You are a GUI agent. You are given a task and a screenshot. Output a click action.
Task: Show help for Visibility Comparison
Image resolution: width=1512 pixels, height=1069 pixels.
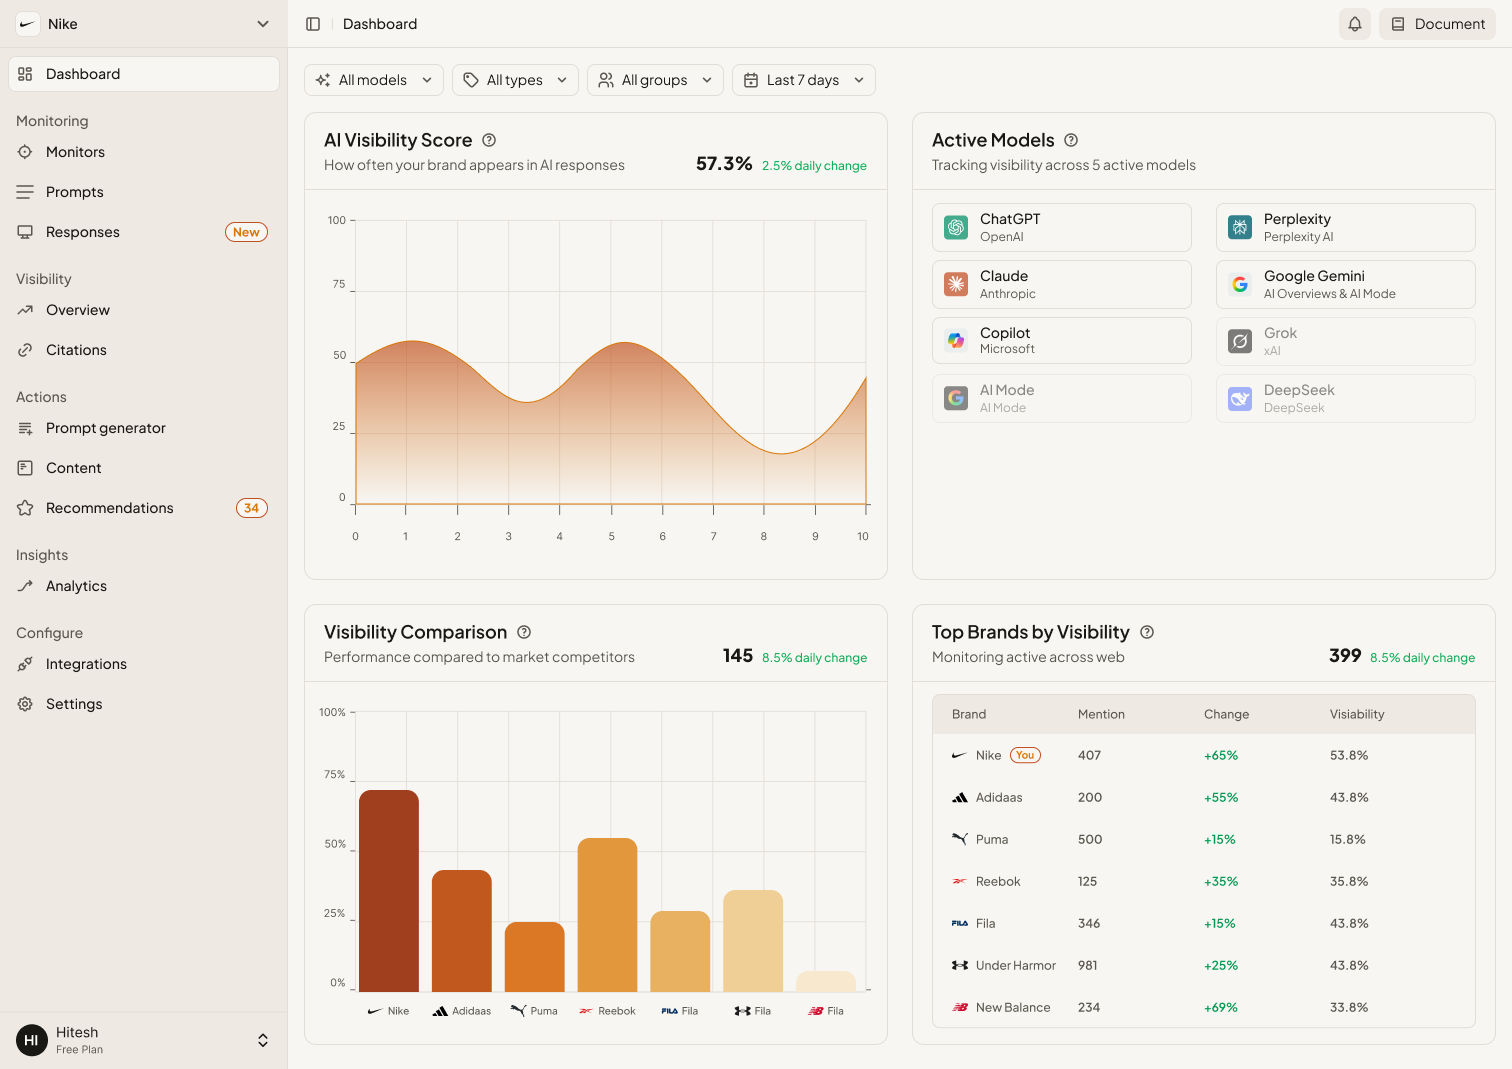[524, 632]
